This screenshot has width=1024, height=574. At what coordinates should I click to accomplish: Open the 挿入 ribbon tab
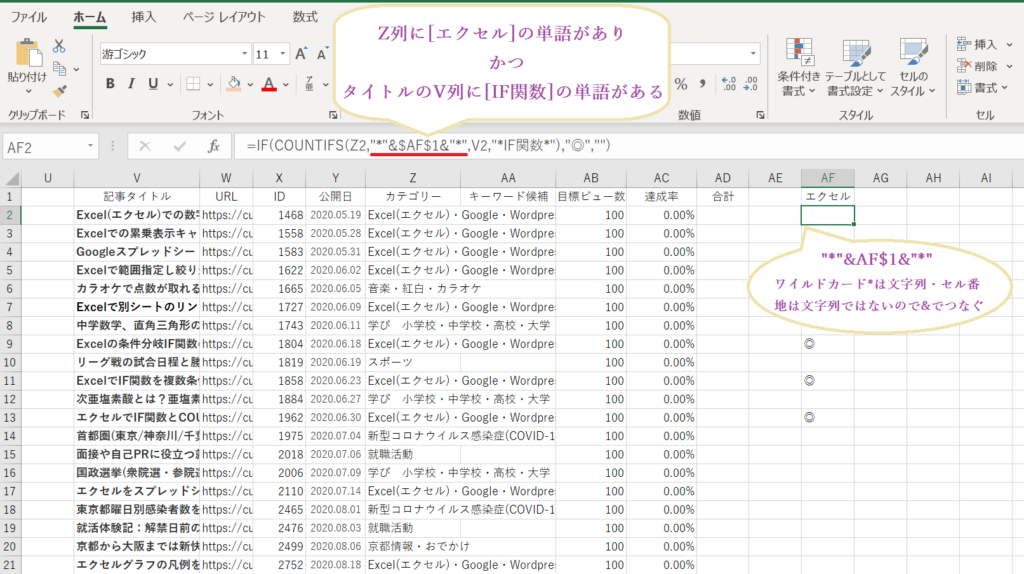[144, 17]
